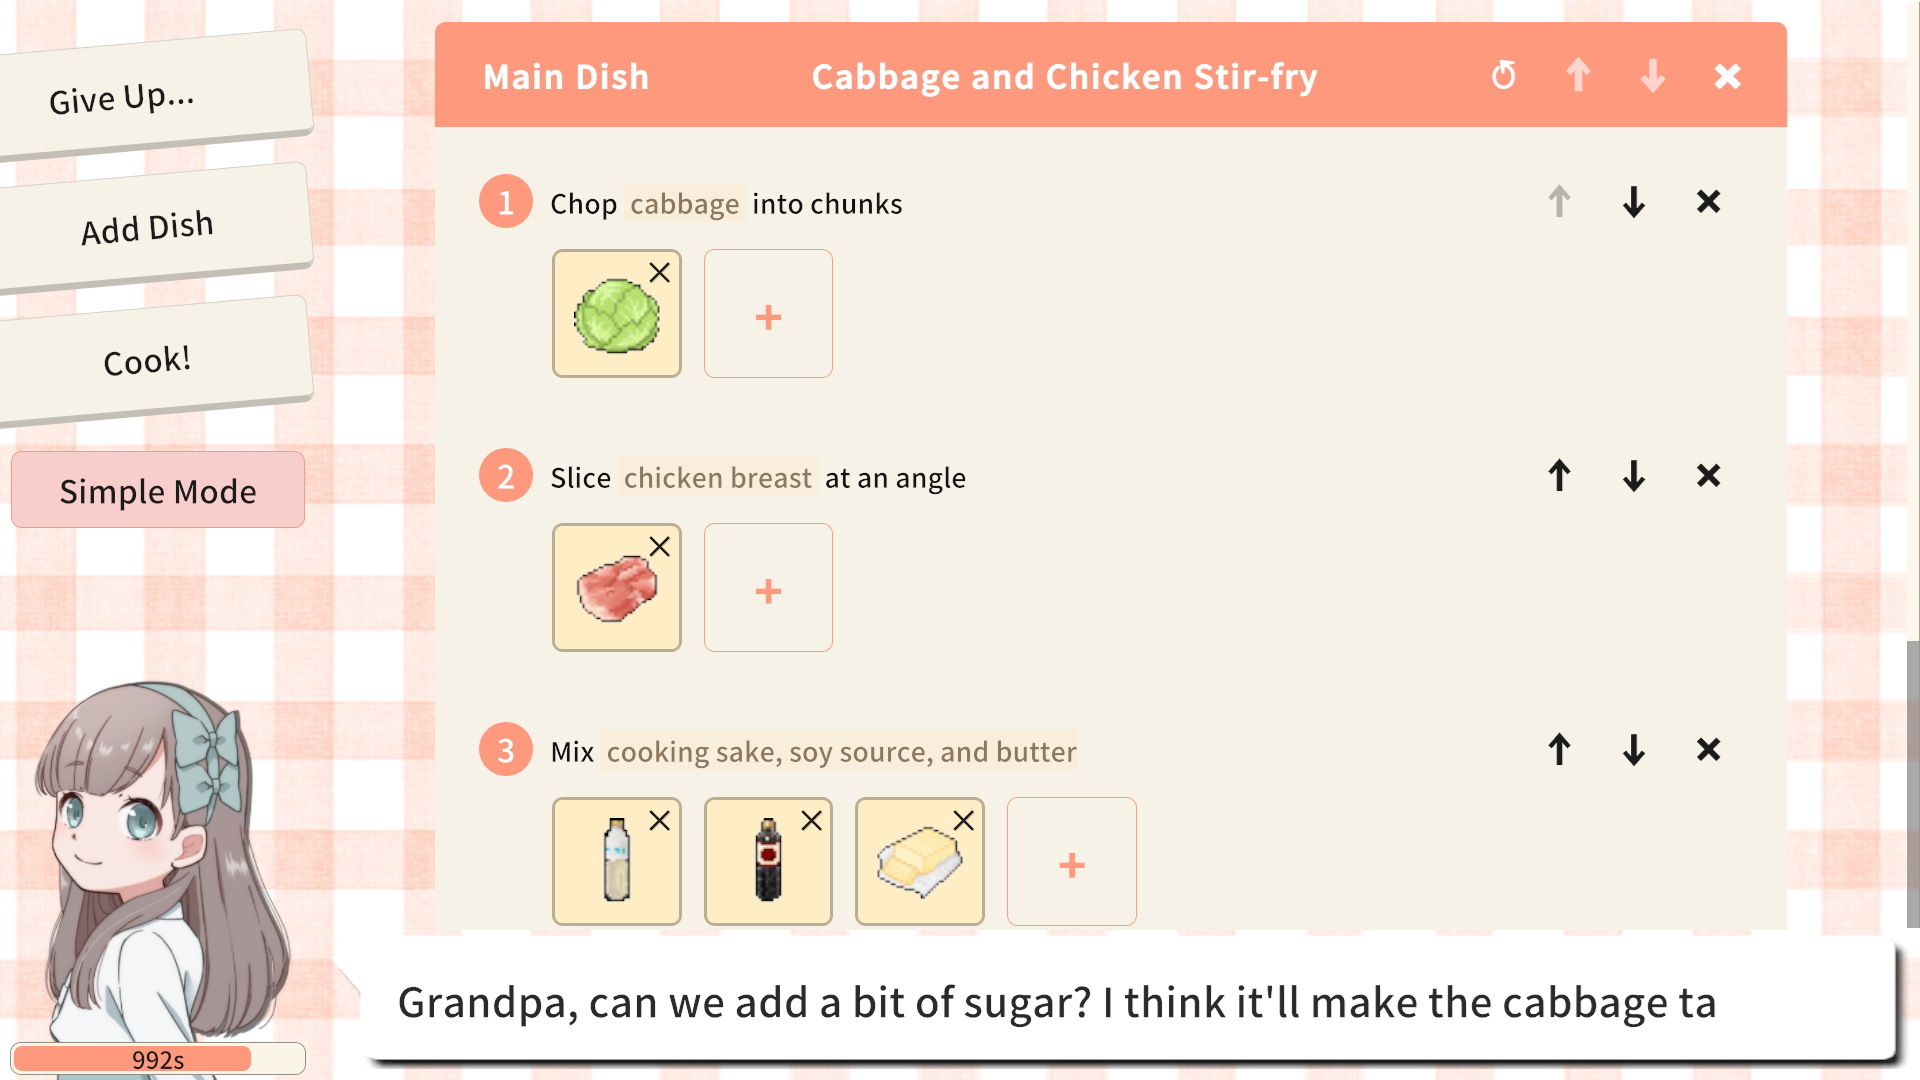Move step 3 down one position
The width and height of the screenshot is (1920, 1080).
1634,750
